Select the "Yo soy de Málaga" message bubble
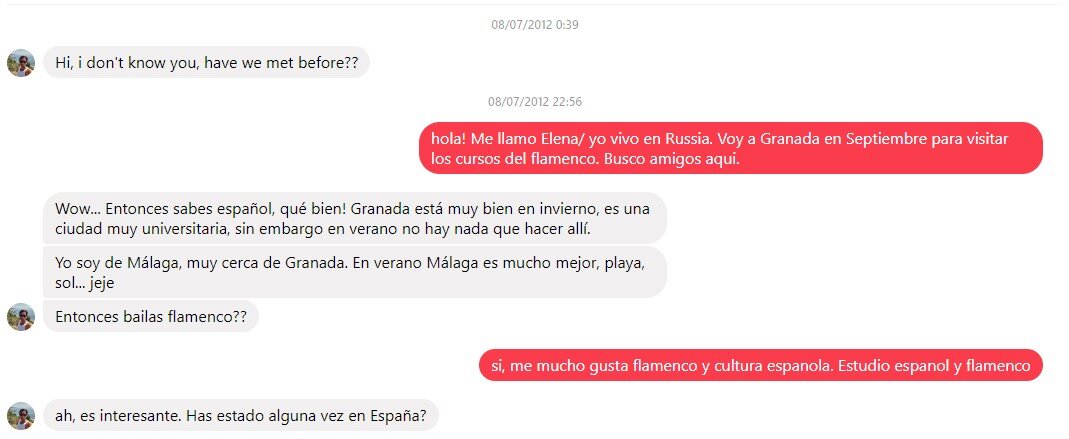 point(355,272)
